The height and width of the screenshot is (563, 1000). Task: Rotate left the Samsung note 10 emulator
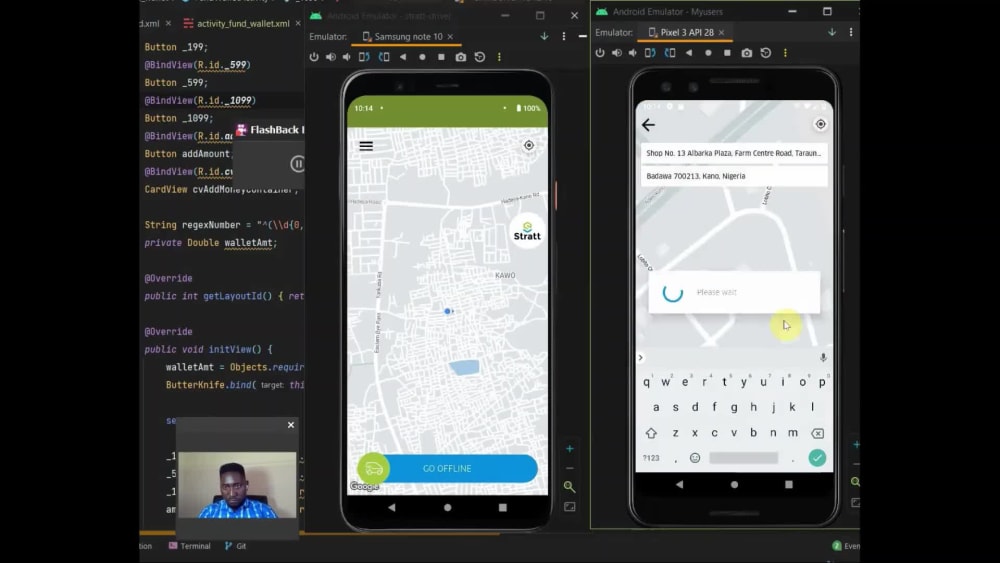tap(364, 57)
